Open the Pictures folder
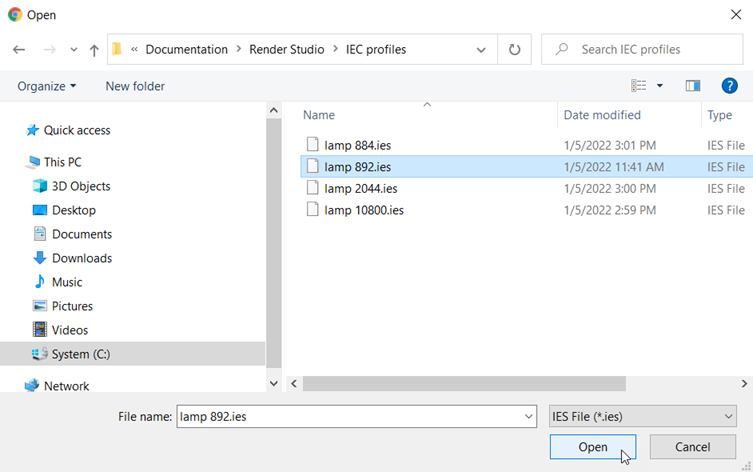 click(x=72, y=306)
